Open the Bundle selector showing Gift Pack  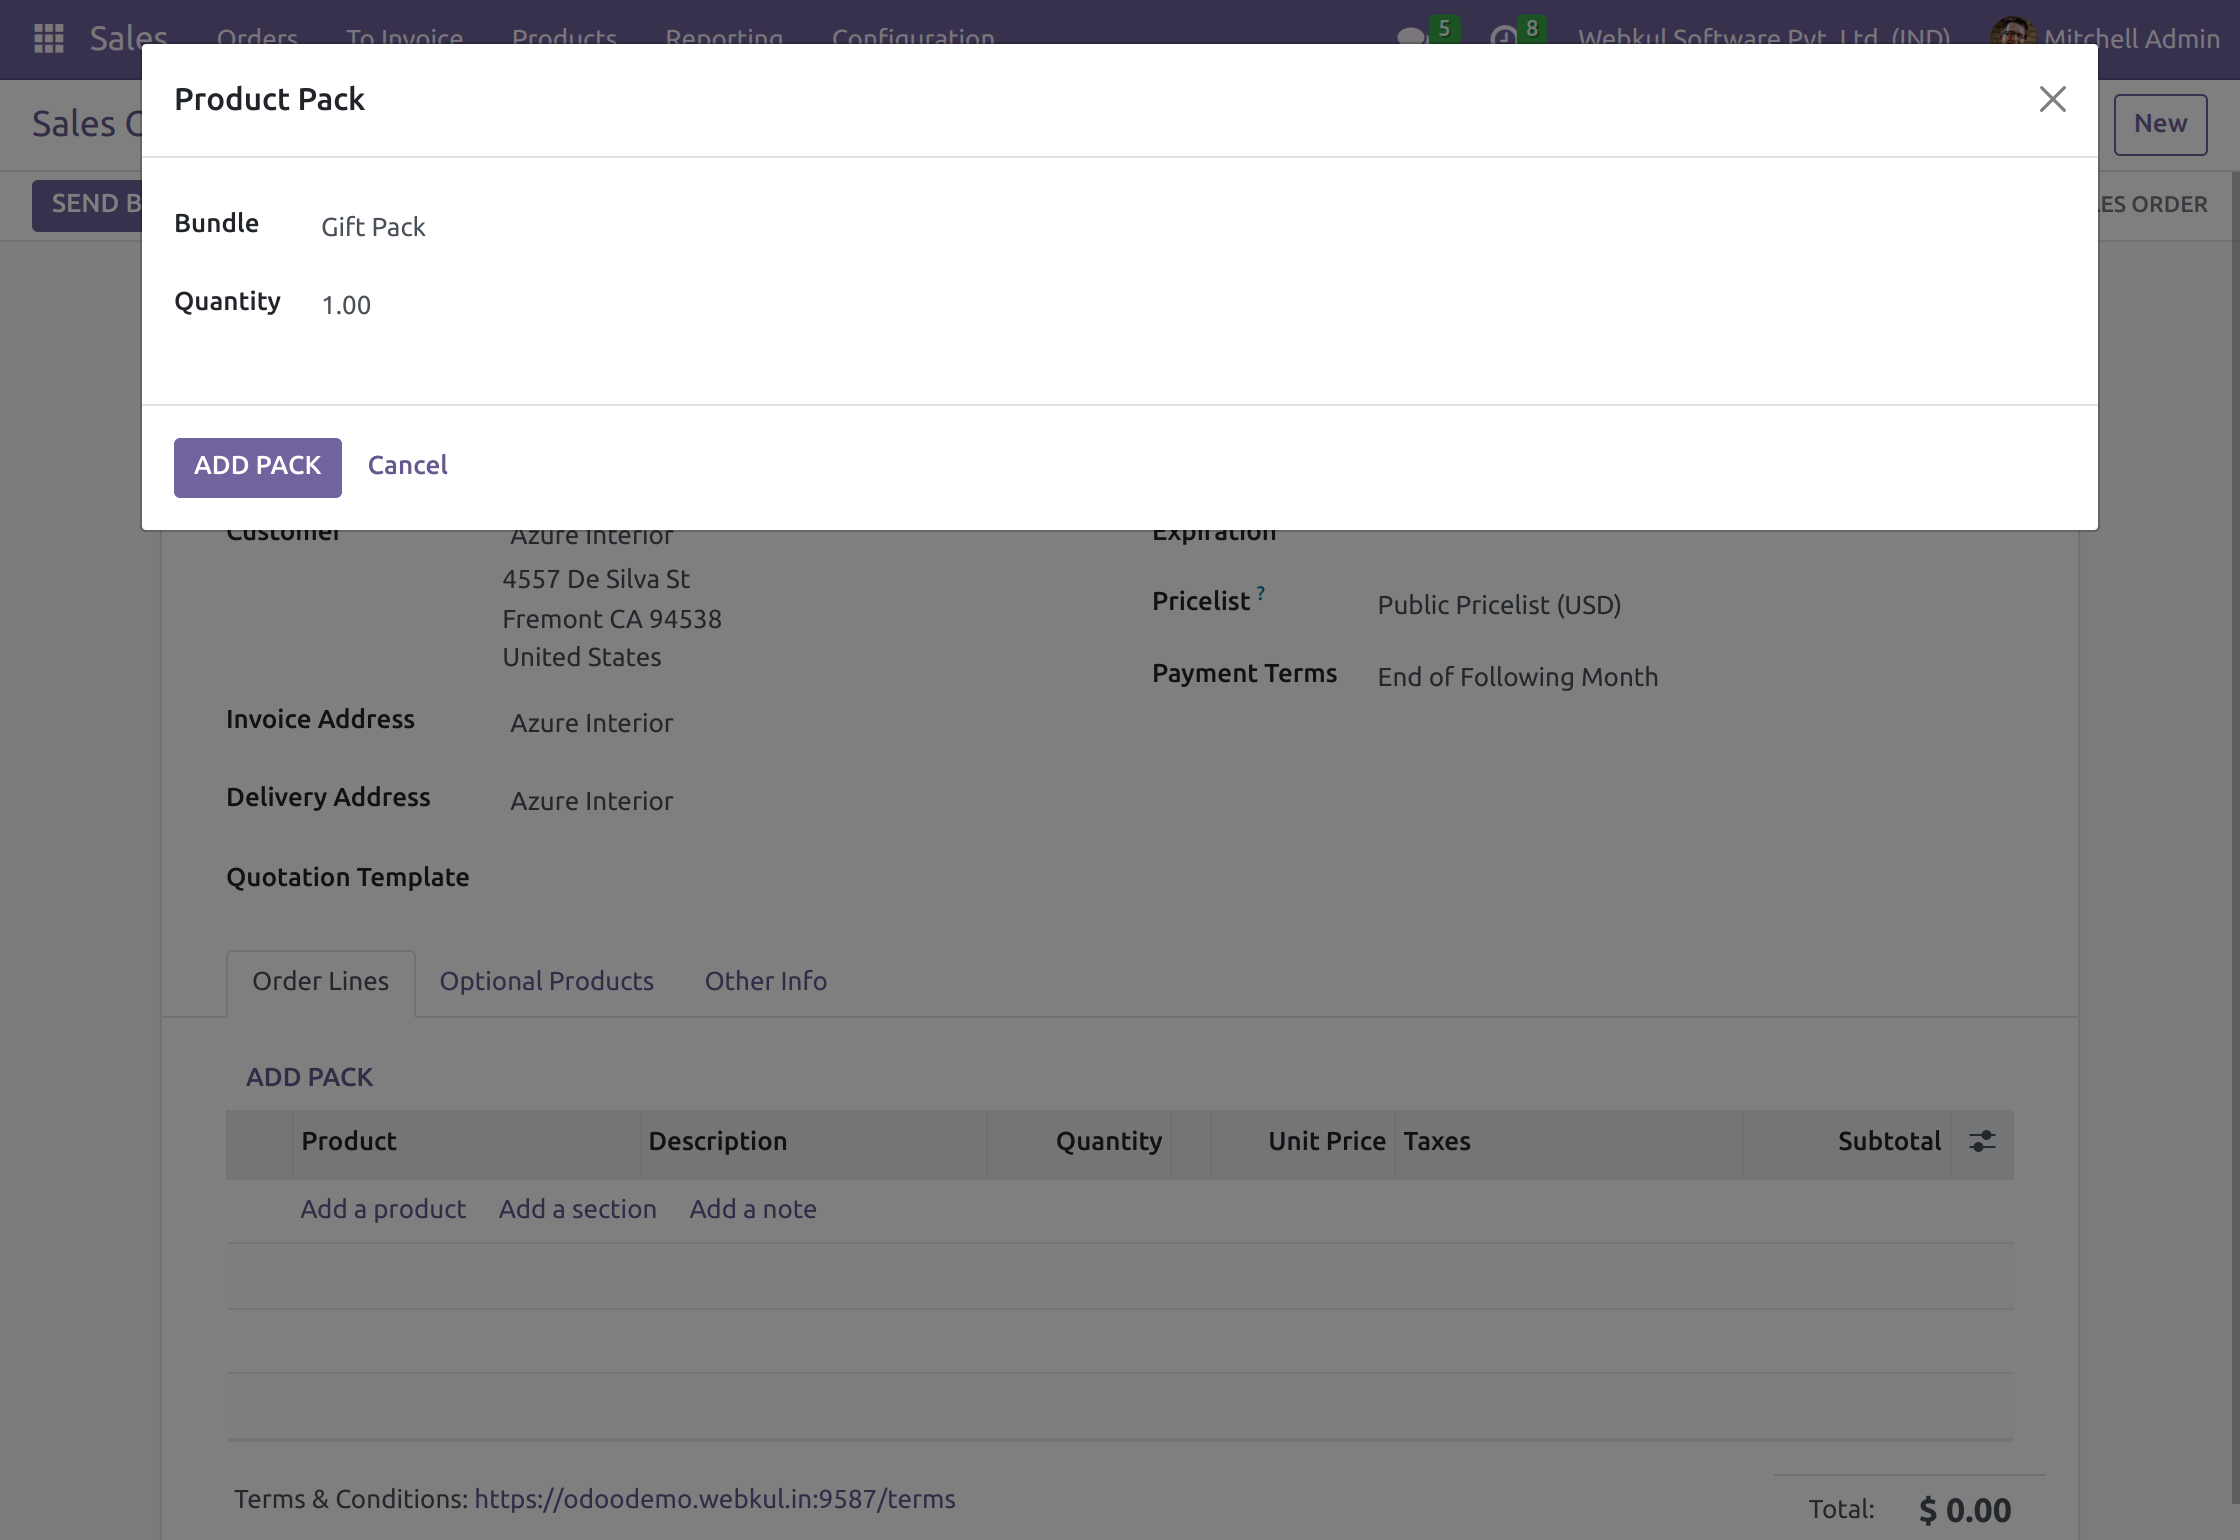[372, 227]
